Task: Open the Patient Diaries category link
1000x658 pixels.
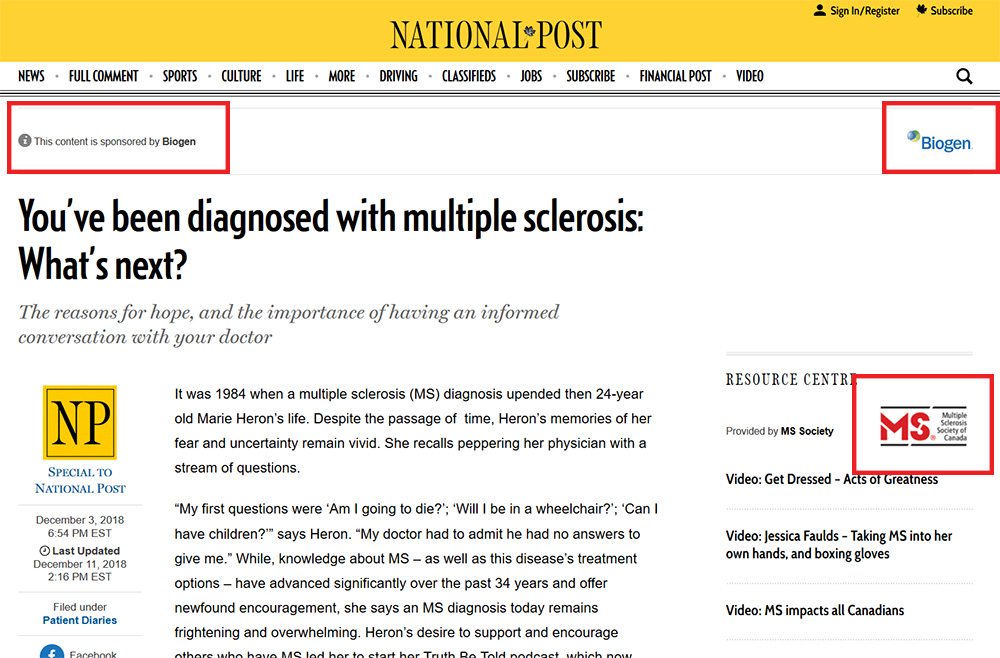Action: pos(80,620)
